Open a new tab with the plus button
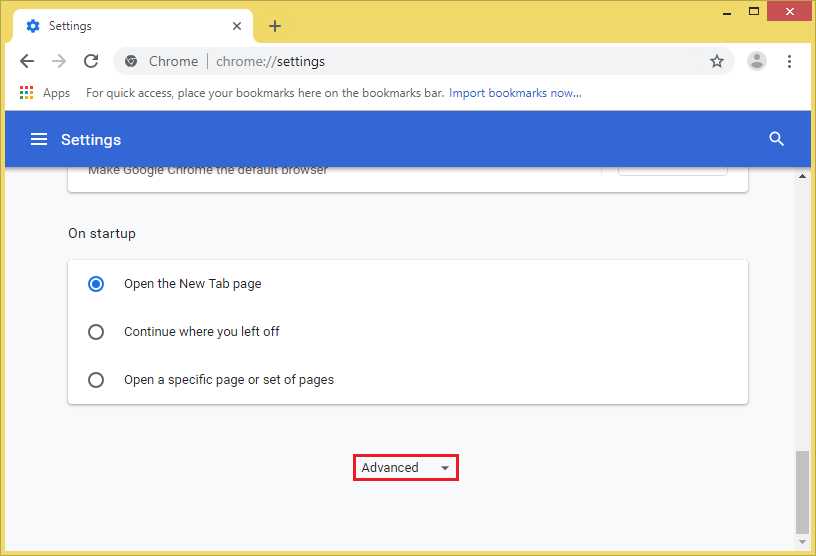The image size is (816, 556). click(275, 26)
